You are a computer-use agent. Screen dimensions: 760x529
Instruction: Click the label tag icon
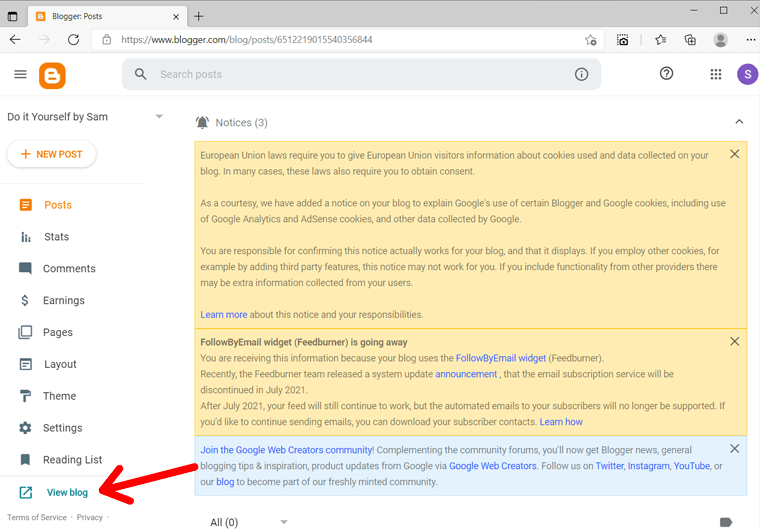(x=726, y=521)
